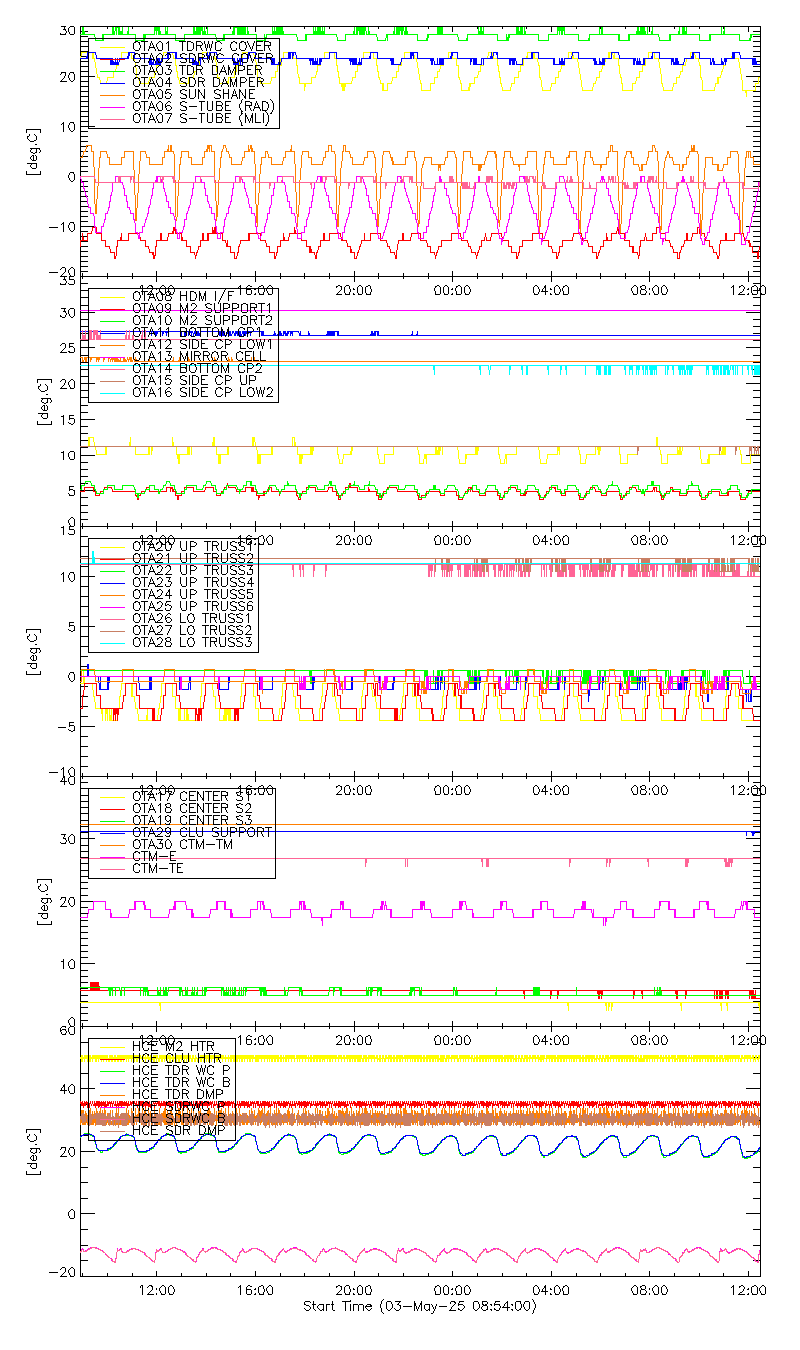Select the OTA15 SIDE CP UP legend label
Viewport: 800px width, 1350px height.
point(194,380)
